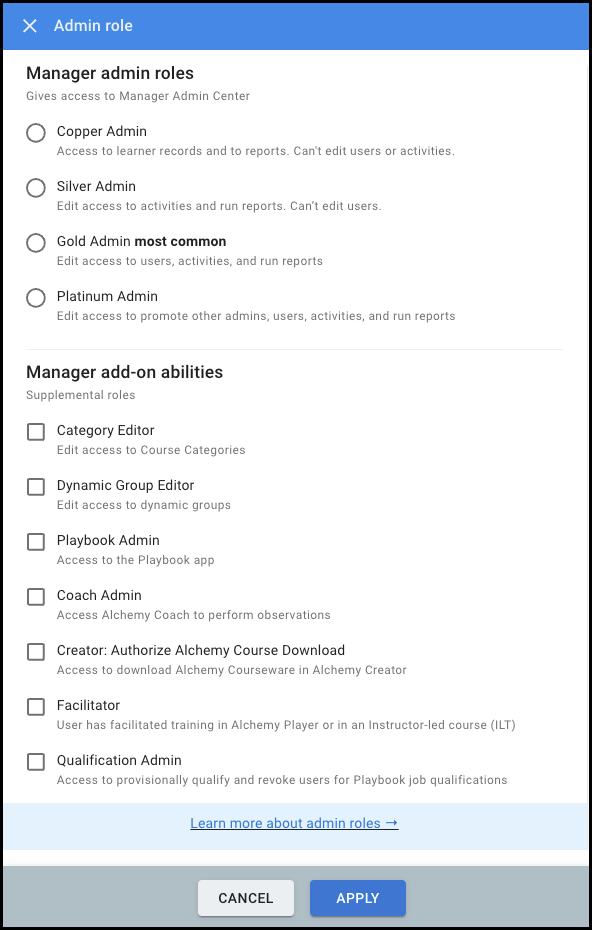The image size is (592, 930).
Task: Check the Coach Admin box
Action: click(x=35, y=596)
